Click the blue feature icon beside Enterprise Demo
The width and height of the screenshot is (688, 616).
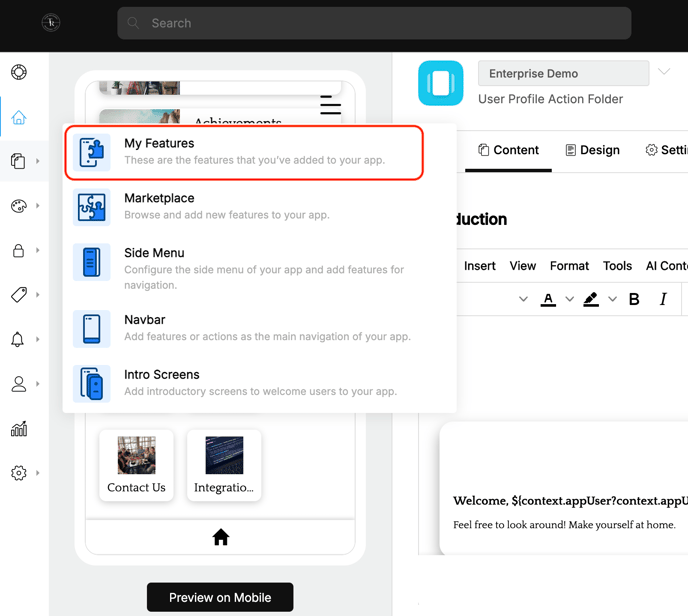[x=441, y=83]
